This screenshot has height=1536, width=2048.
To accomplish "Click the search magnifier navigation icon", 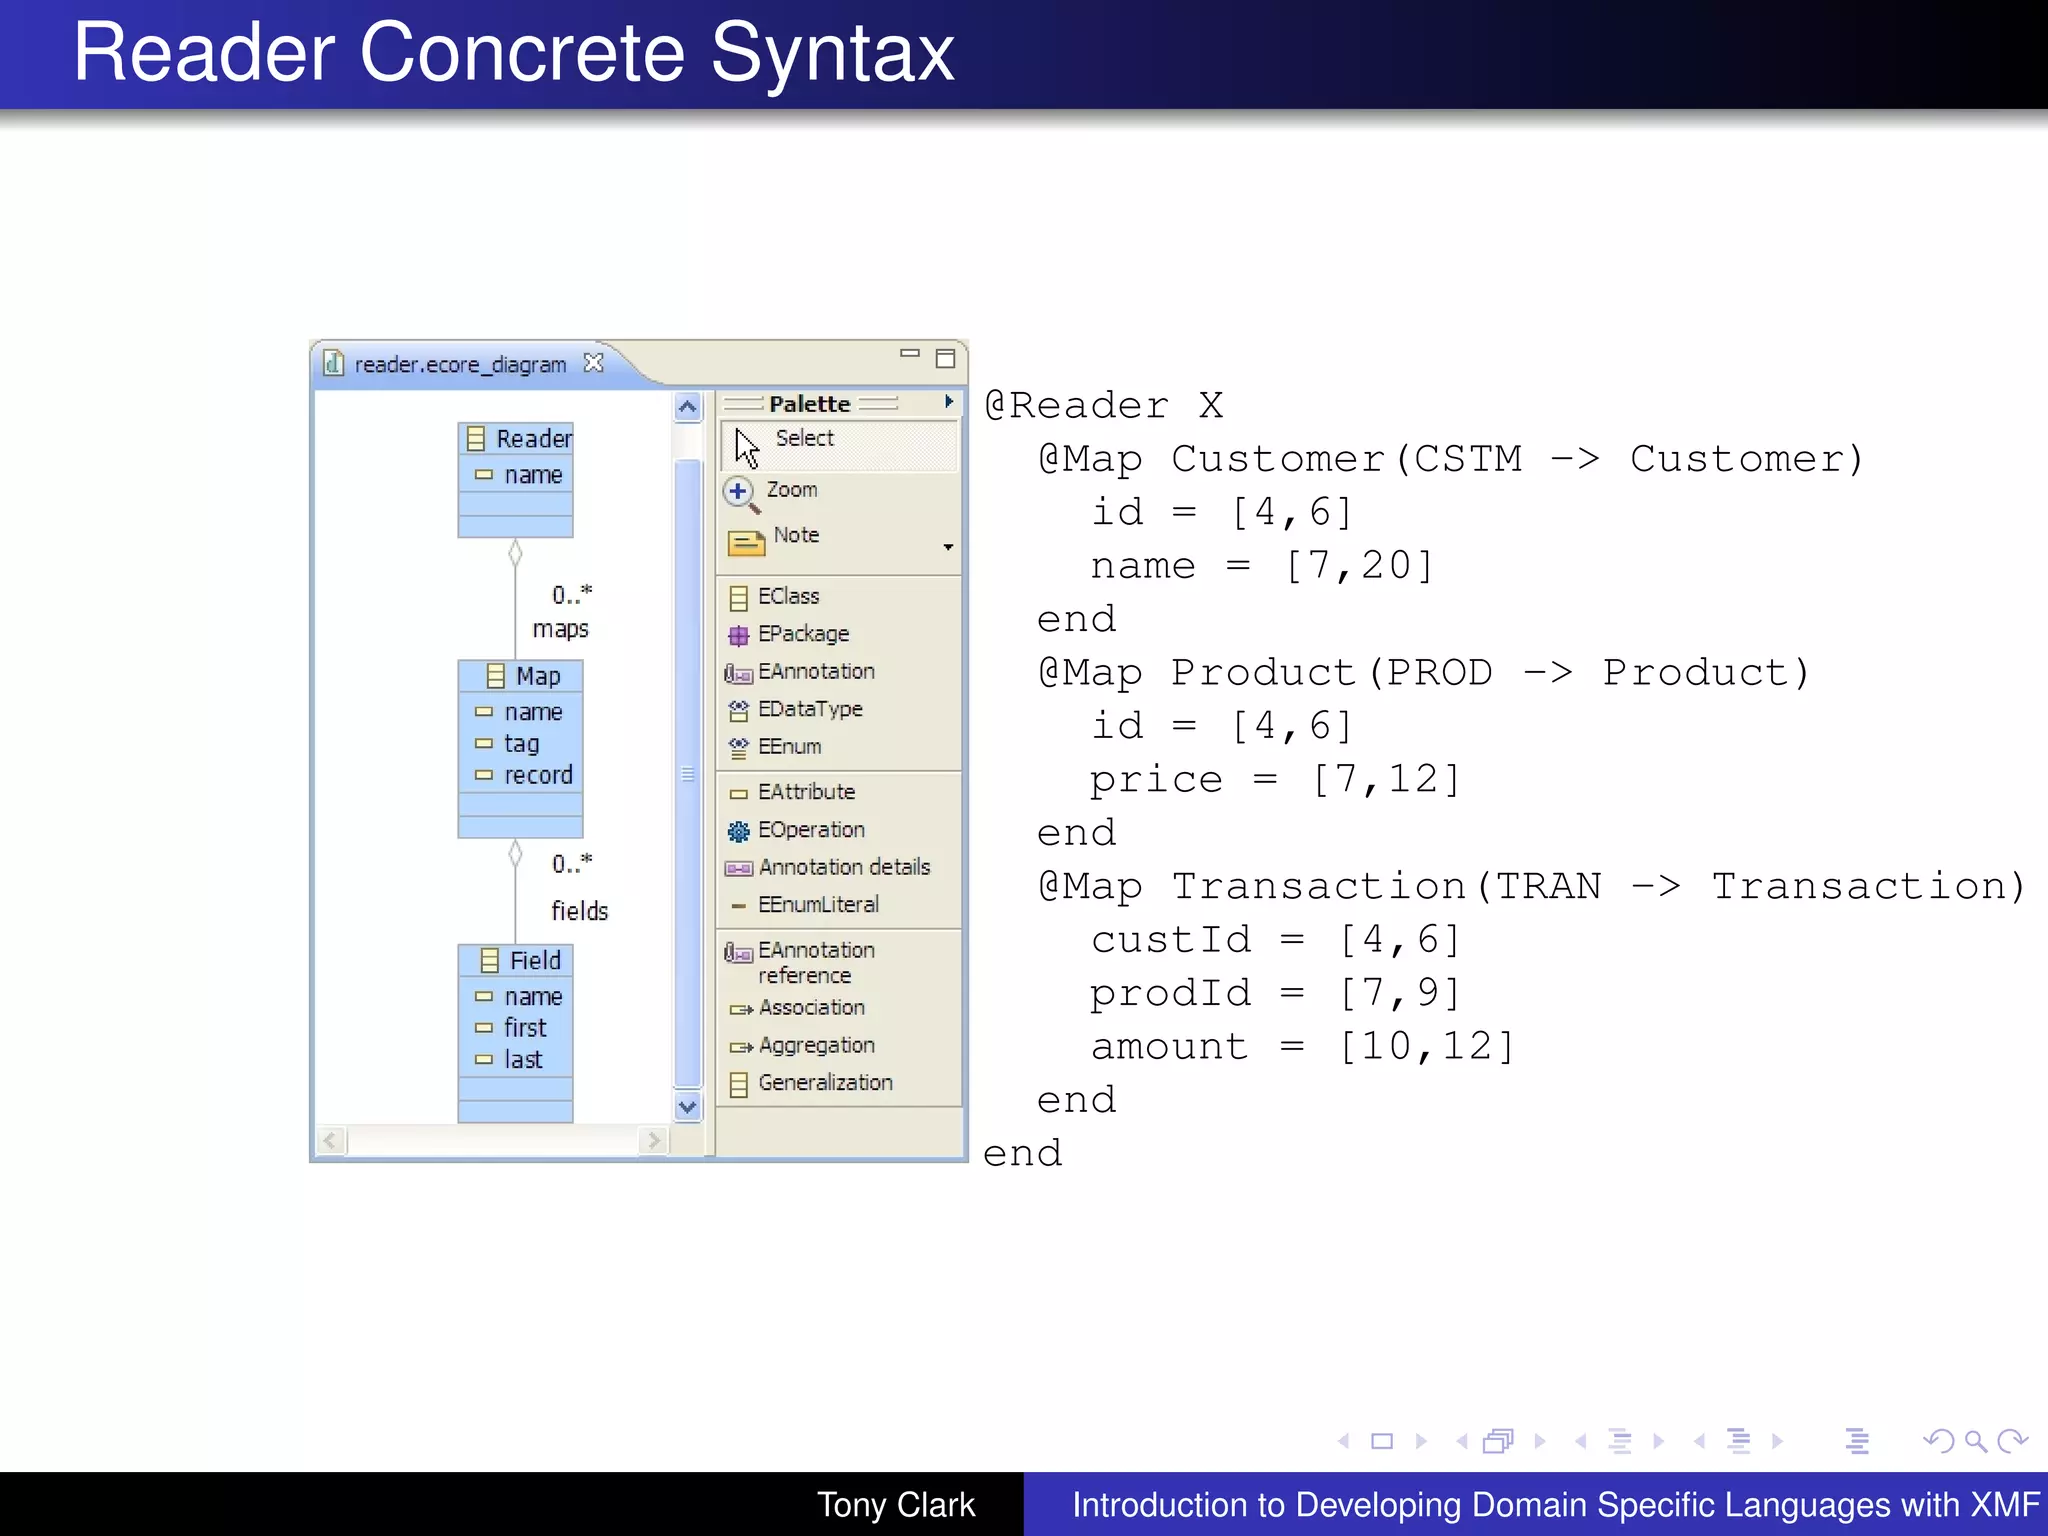I will click(1975, 1441).
